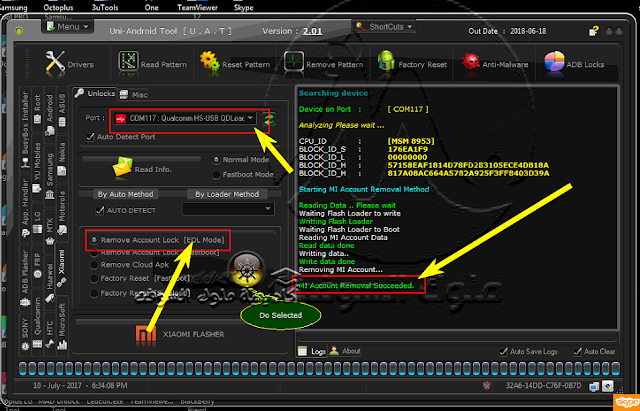Screen dimensions: 640x411
Task: Click the serial code 32A6-14DD-C76F-0B7D
Action: tap(543, 385)
